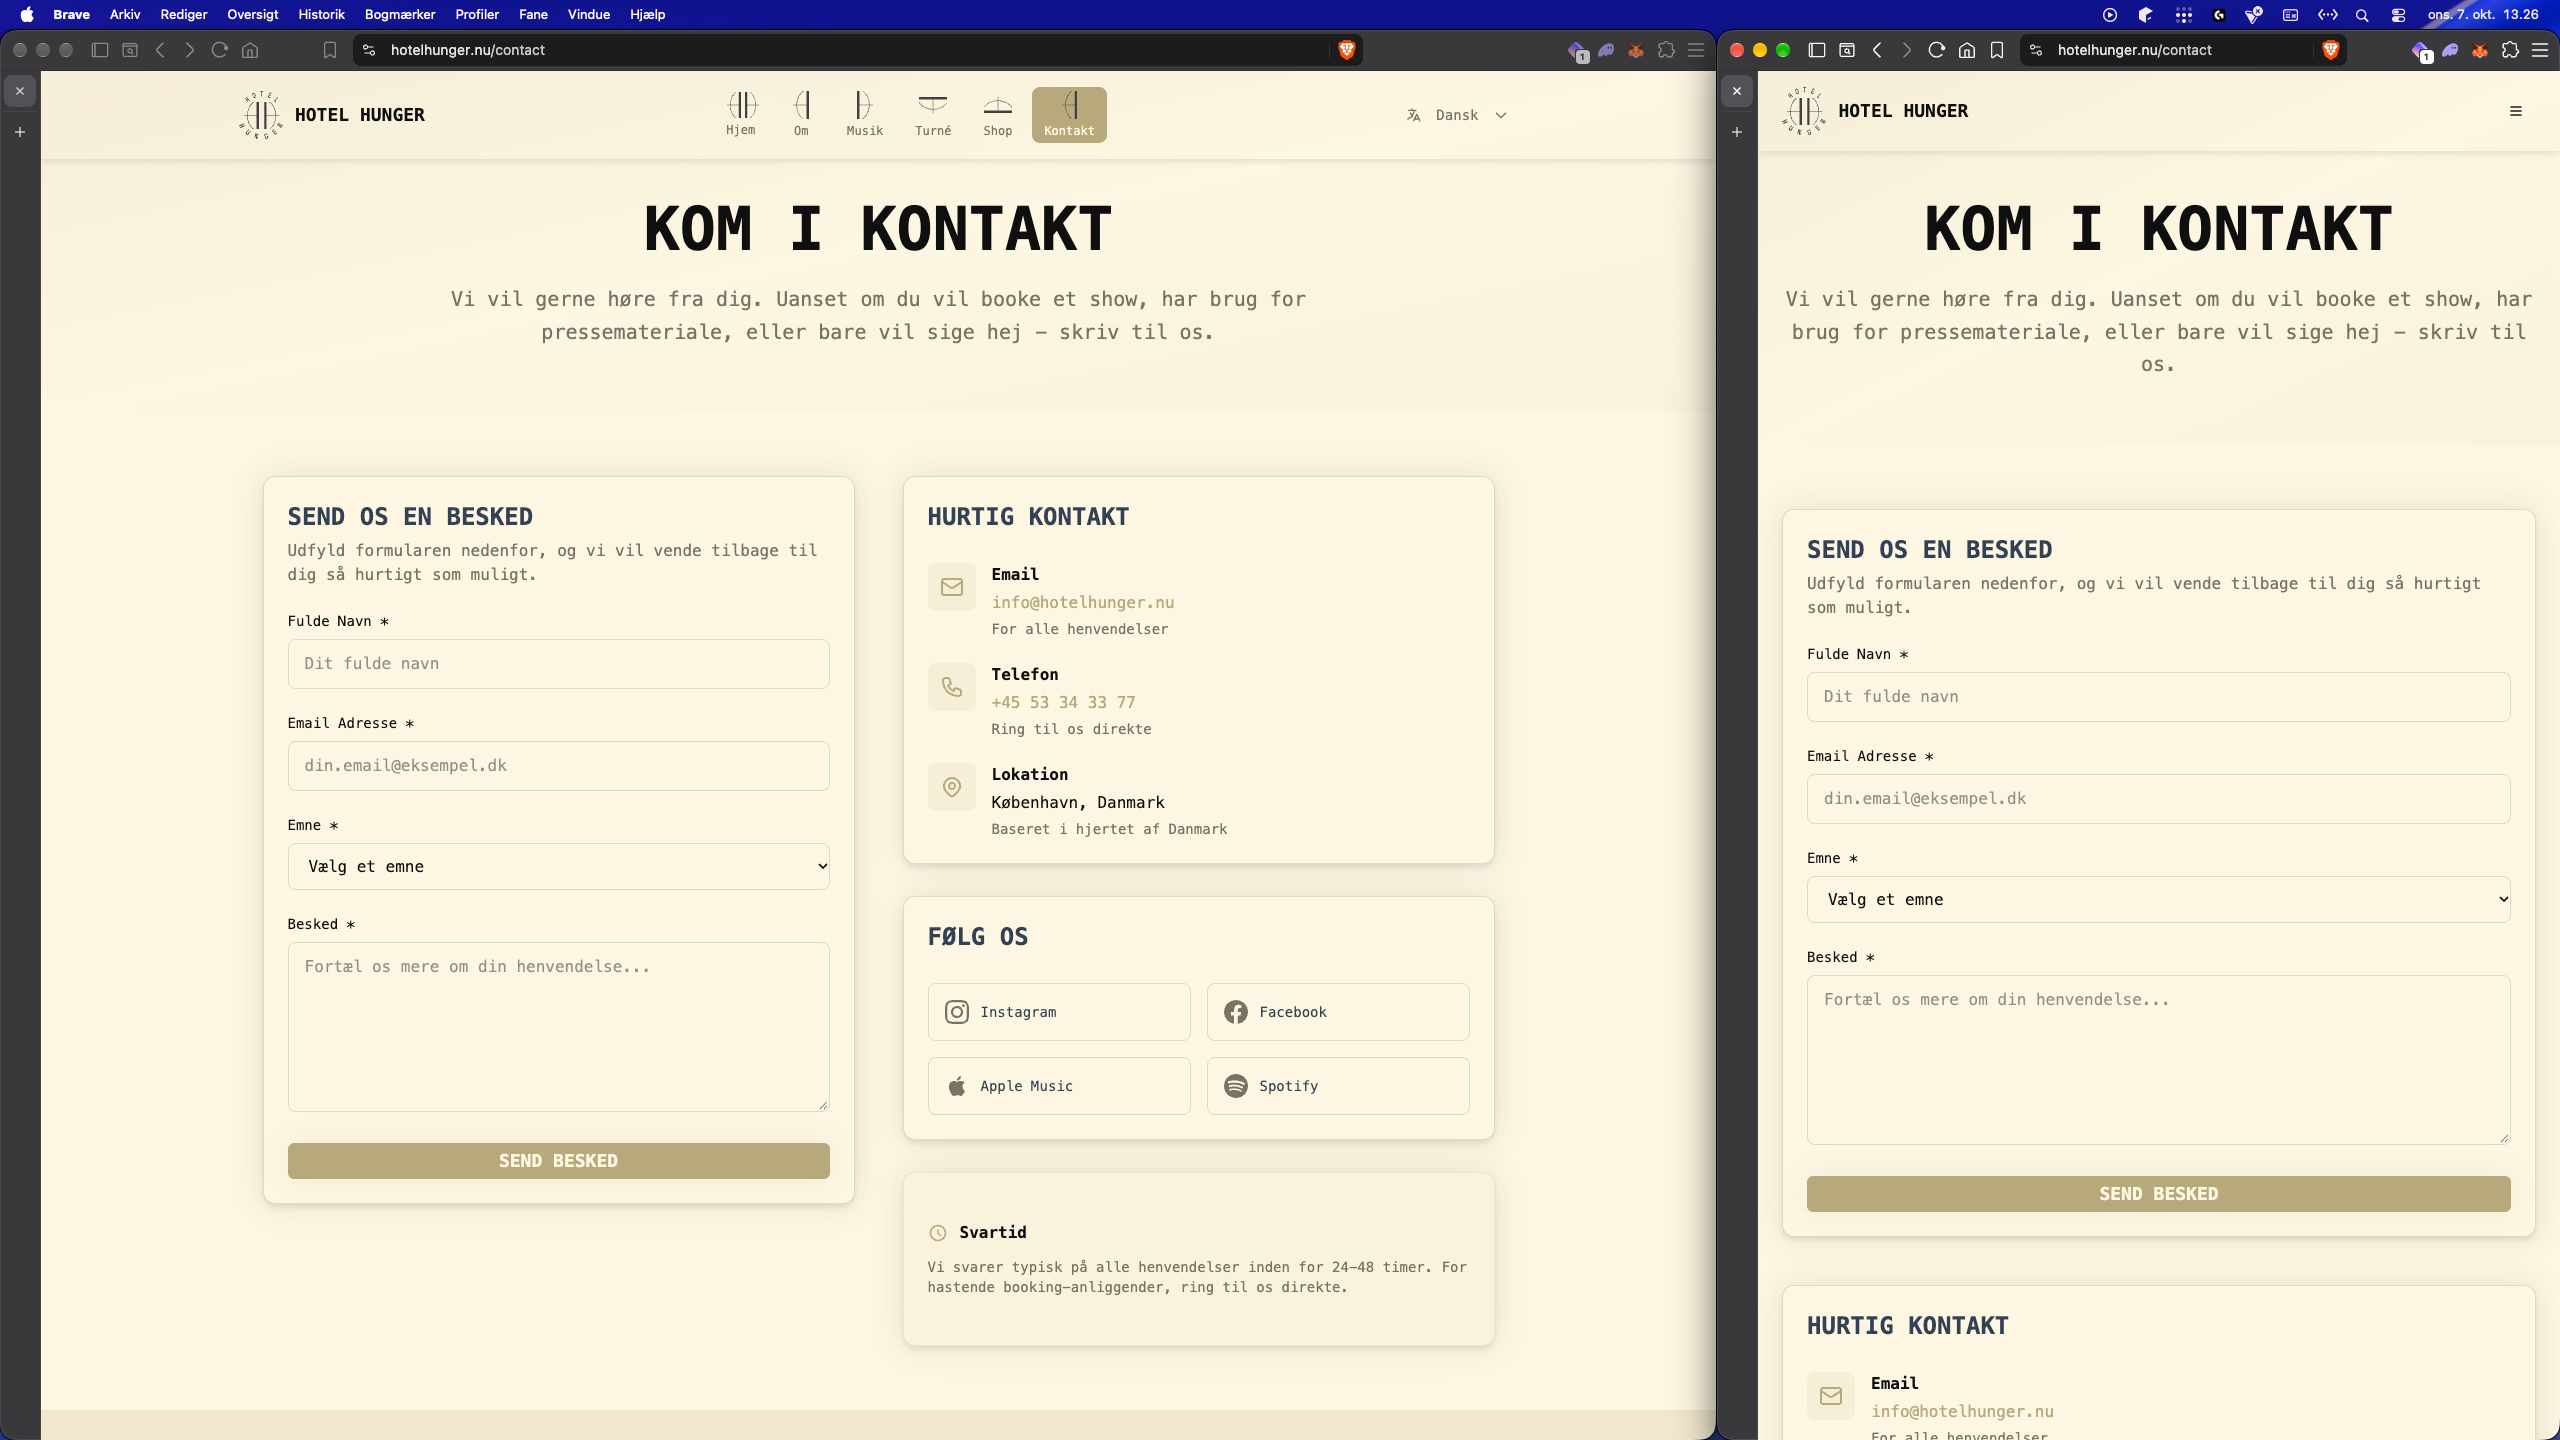
Task: Add new tab in left window sidebar
Action: point(20,132)
